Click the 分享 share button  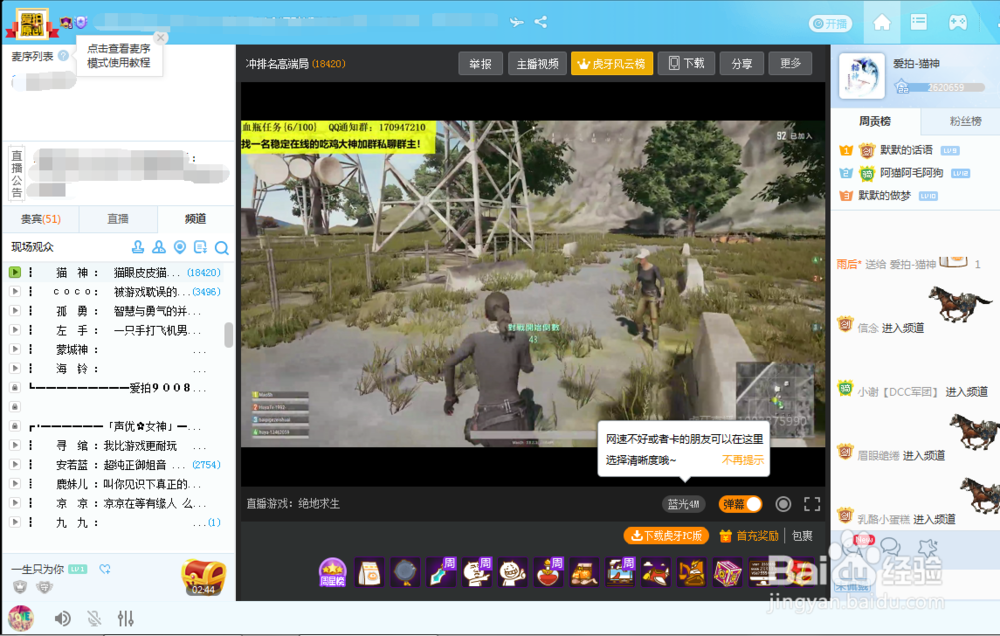(742, 63)
